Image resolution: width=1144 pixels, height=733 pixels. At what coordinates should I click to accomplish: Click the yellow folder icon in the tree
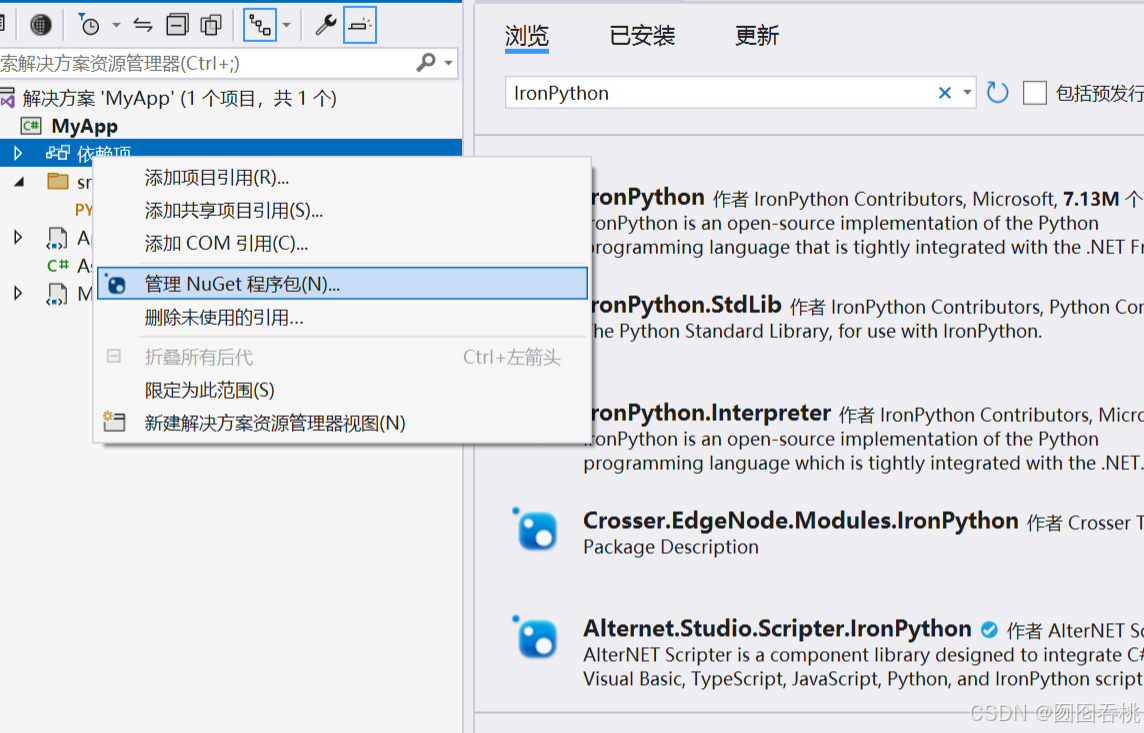click(x=58, y=181)
